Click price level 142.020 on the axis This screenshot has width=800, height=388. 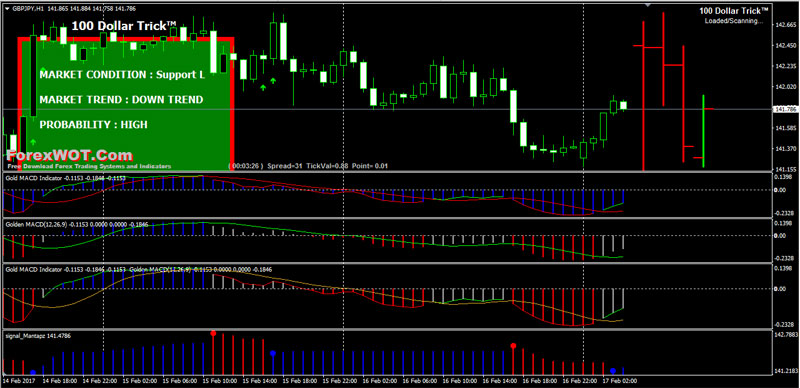tap(786, 87)
